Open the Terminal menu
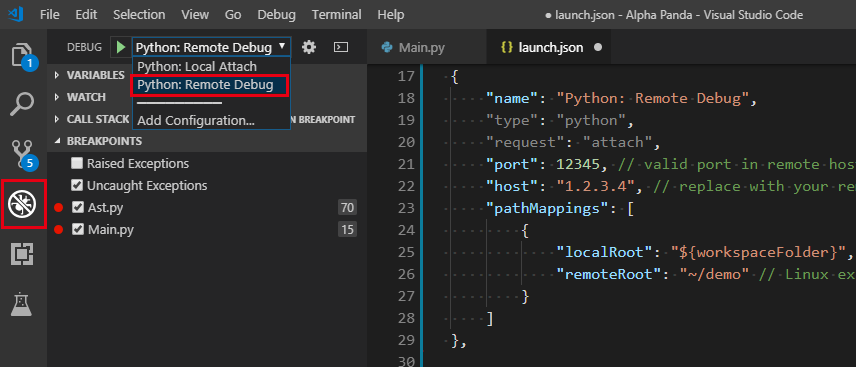This screenshot has height=367, width=856. (x=336, y=15)
